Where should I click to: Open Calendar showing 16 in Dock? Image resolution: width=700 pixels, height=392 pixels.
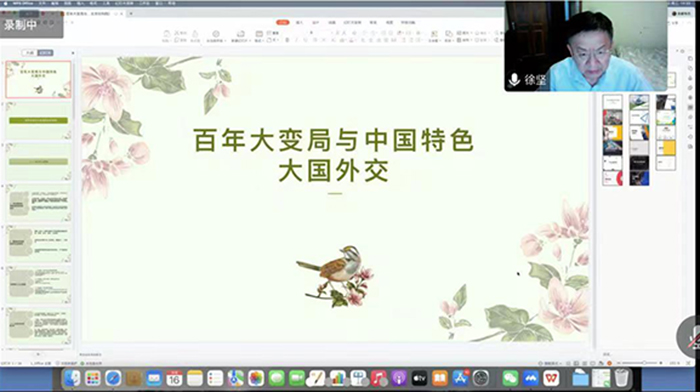coord(174,379)
